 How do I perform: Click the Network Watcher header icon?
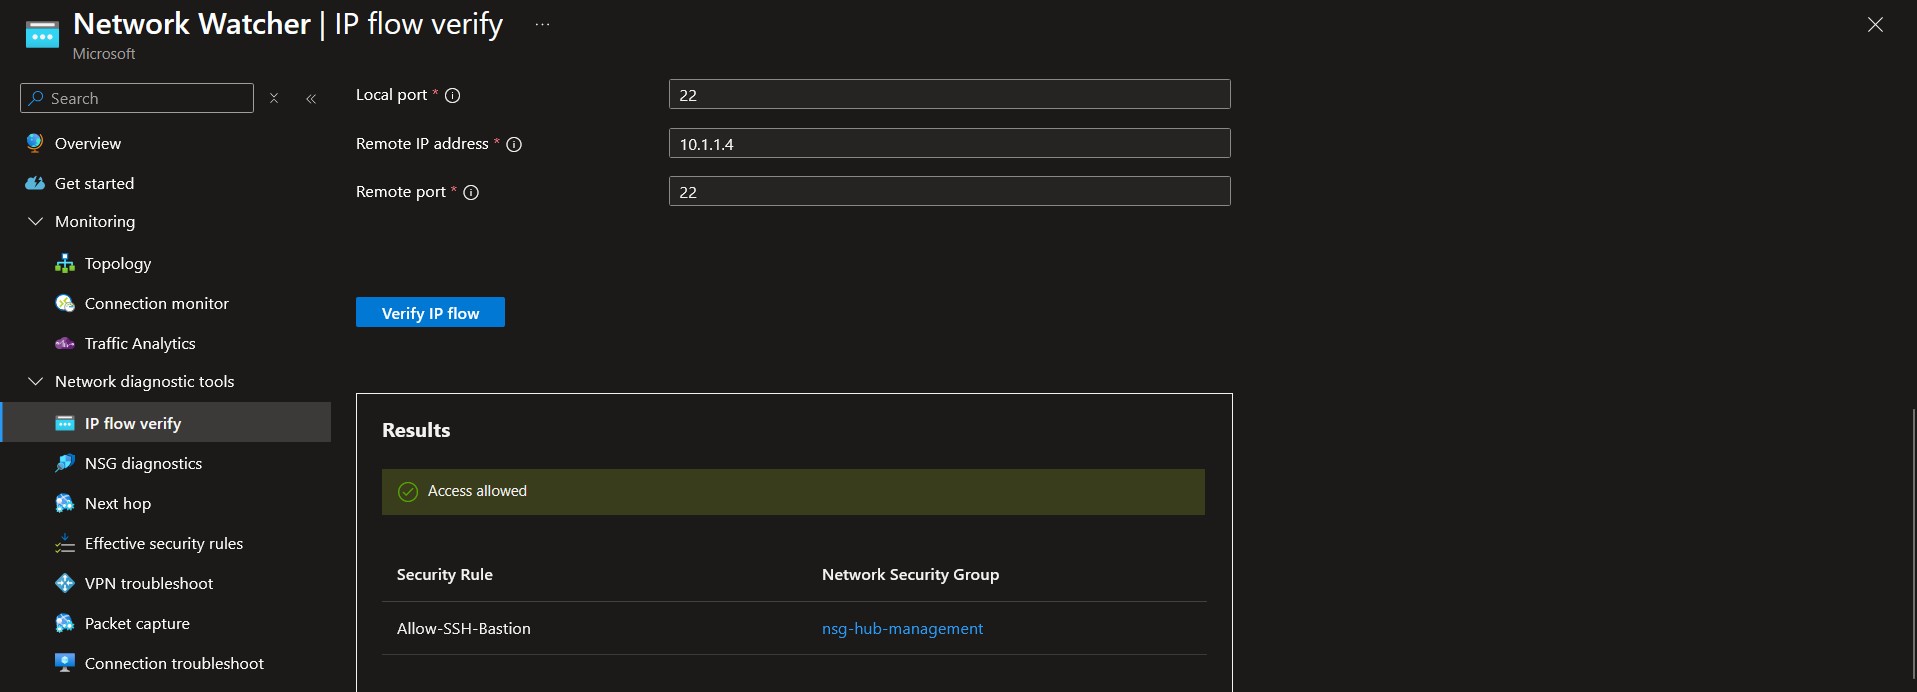click(x=42, y=35)
